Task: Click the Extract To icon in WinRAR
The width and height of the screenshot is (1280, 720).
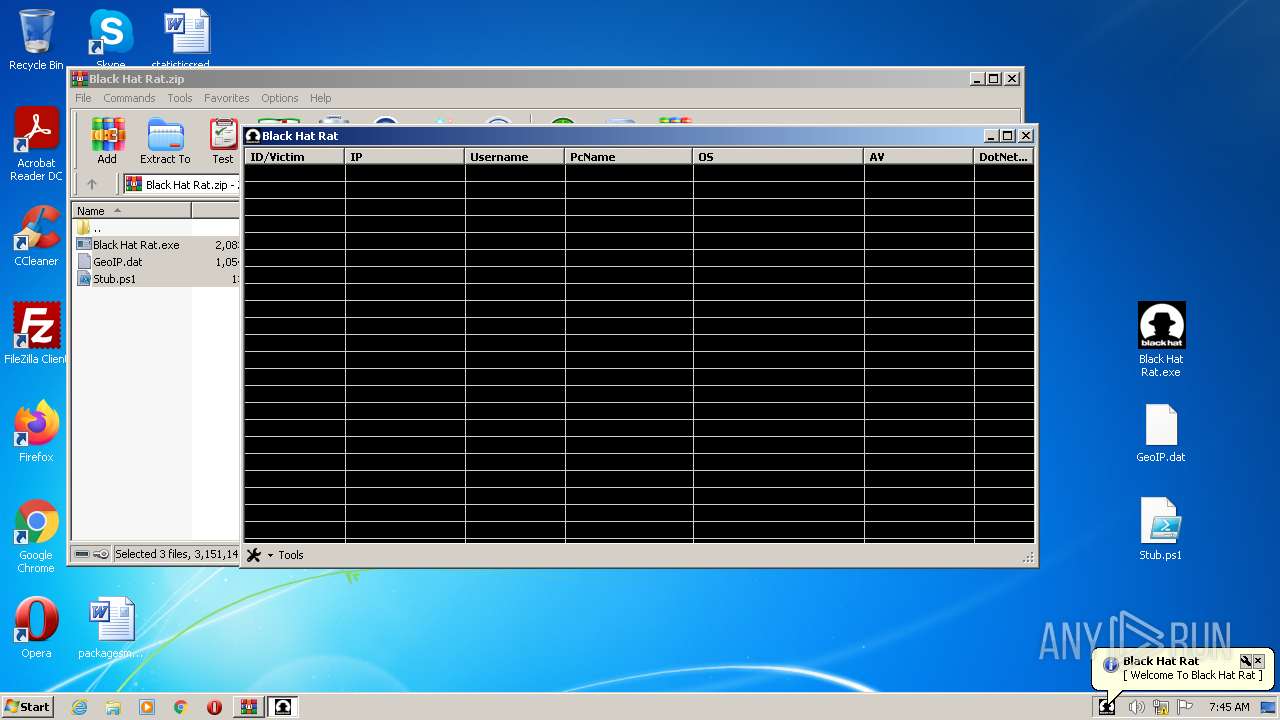Action: click(x=165, y=142)
